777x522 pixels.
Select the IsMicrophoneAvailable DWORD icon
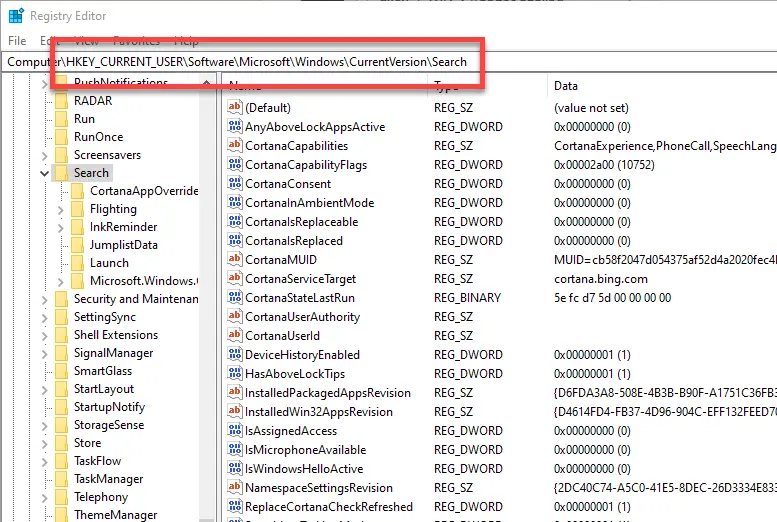click(x=234, y=449)
